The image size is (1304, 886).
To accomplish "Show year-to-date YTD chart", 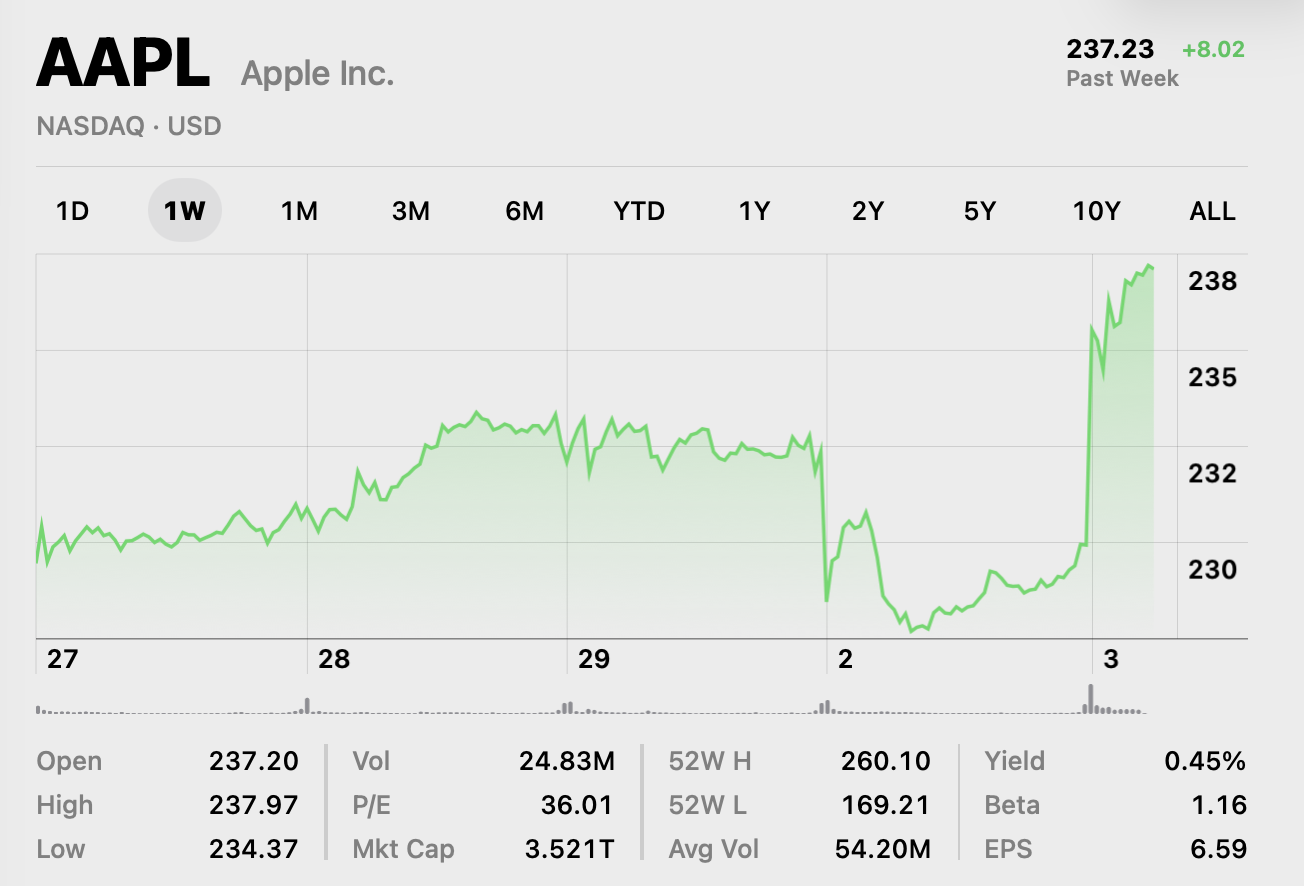I will click(639, 211).
